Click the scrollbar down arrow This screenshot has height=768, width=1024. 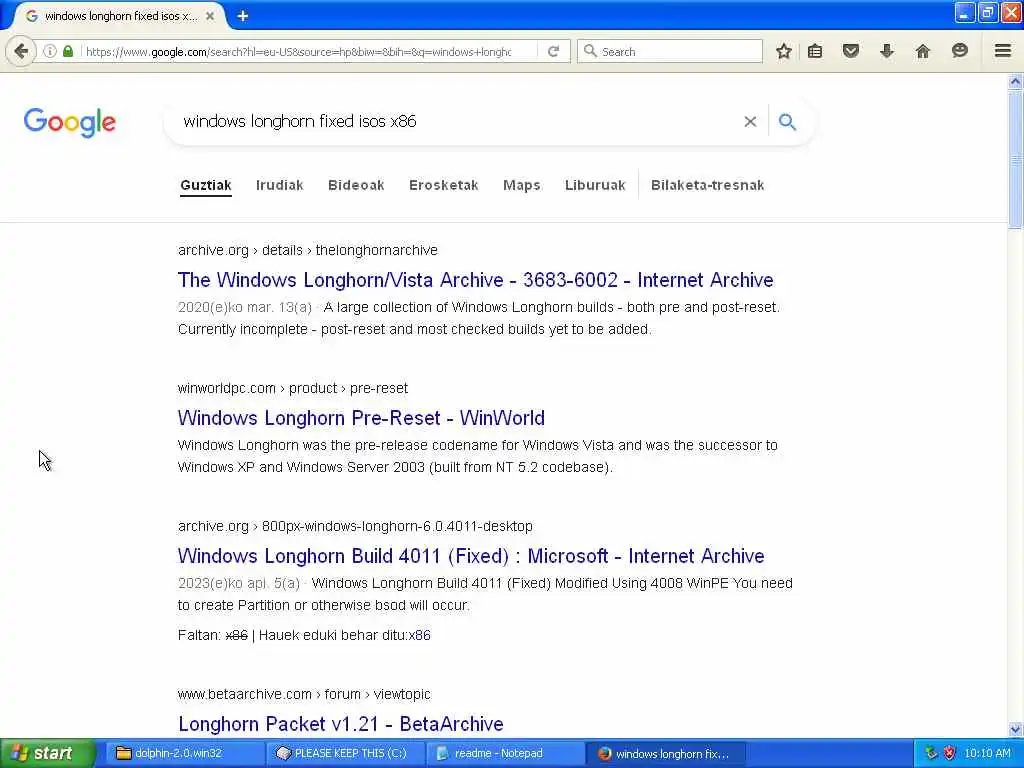point(1015,729)
